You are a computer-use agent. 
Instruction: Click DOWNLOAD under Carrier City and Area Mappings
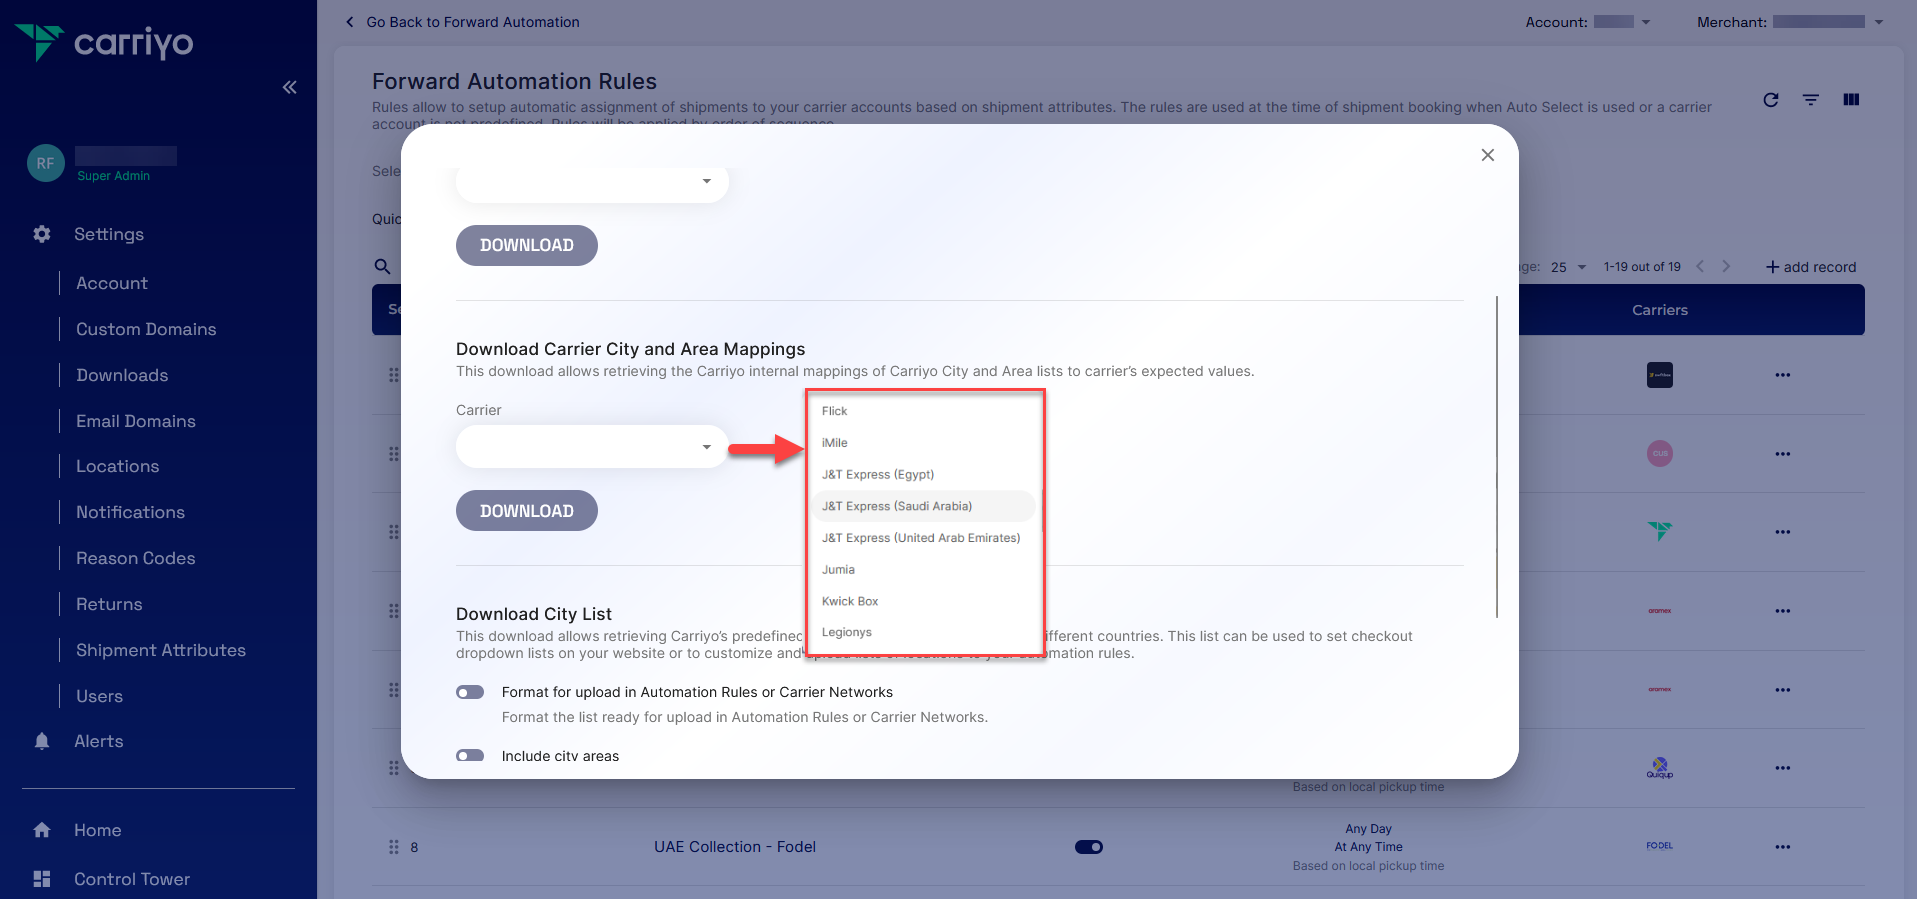pos(527,511)
